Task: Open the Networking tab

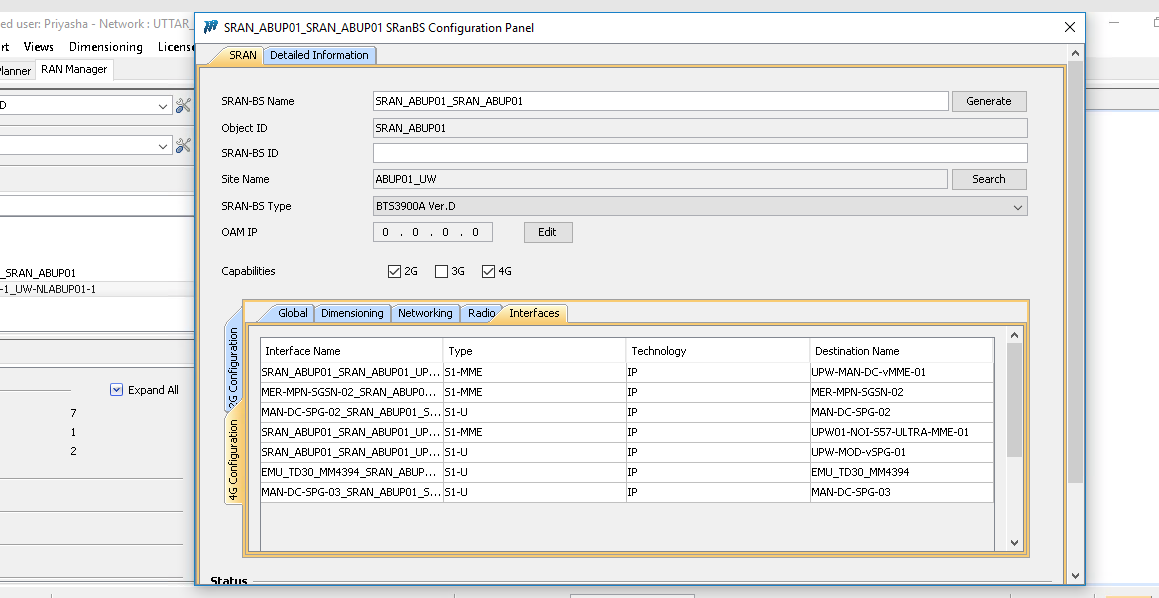Action: (x=425, y=313)
